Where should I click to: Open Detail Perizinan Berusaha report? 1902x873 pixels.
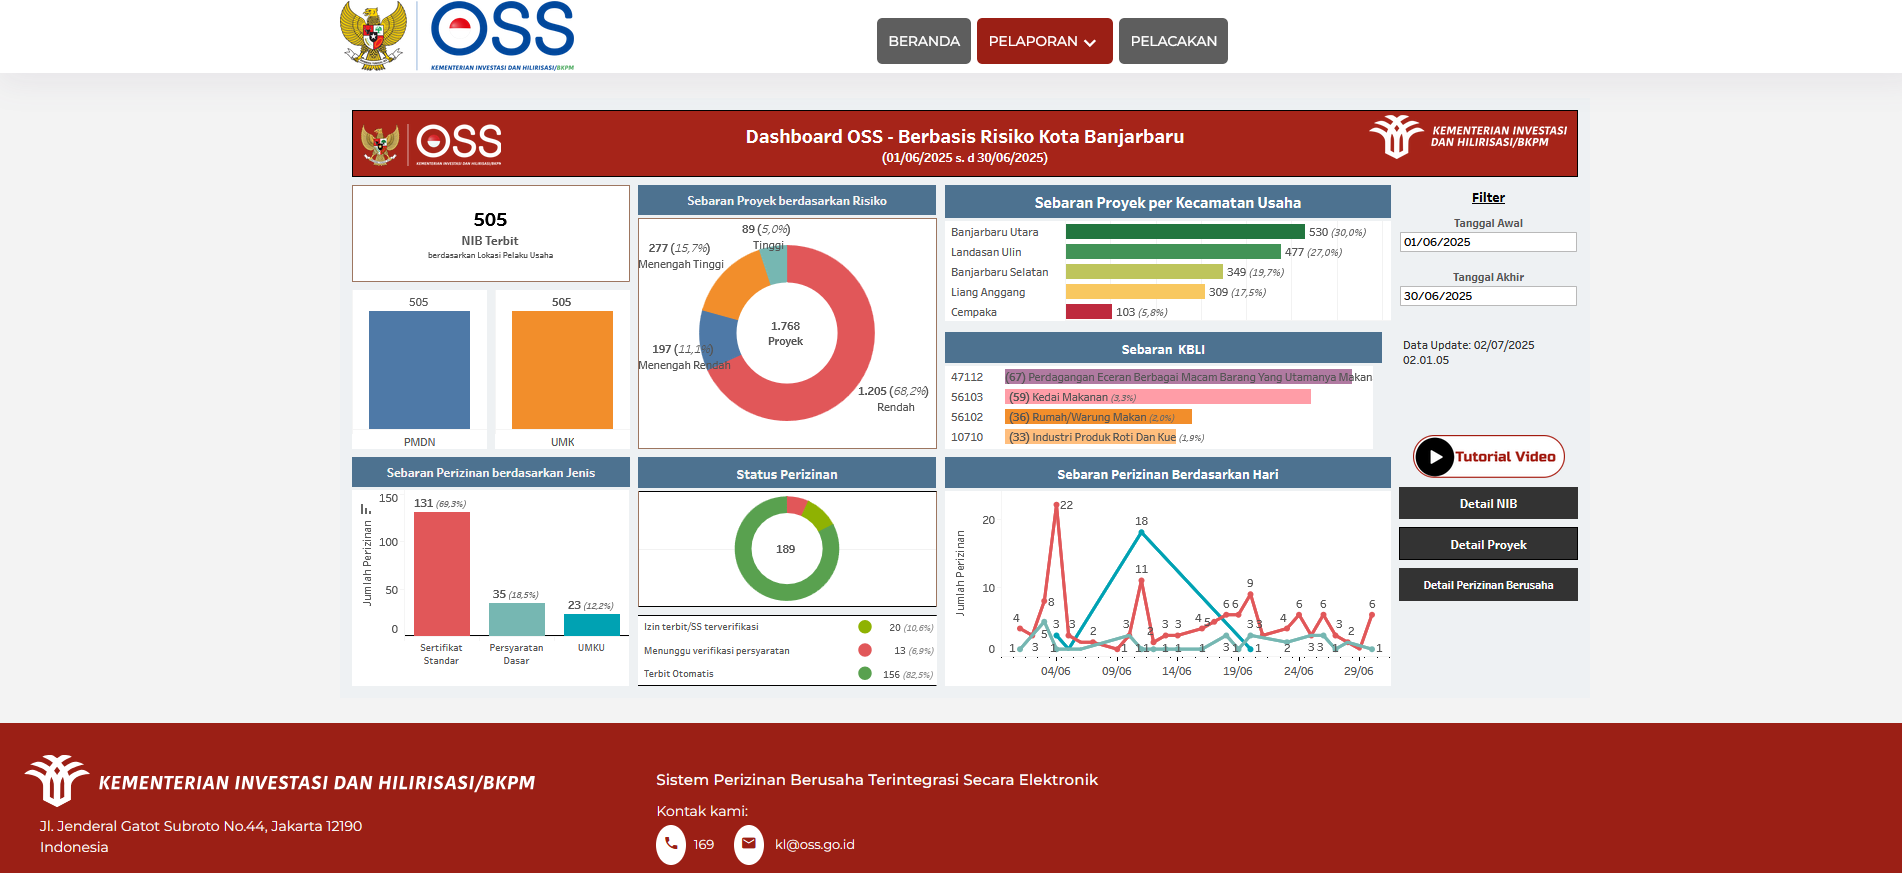pos(1488,585)
